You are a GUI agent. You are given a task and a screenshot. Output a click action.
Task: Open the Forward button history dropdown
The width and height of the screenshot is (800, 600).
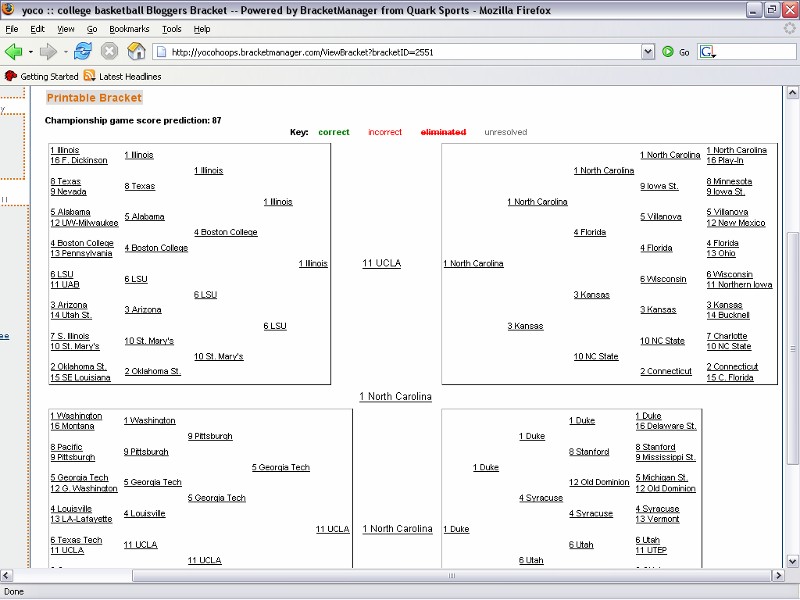click(x=65, y=52)
